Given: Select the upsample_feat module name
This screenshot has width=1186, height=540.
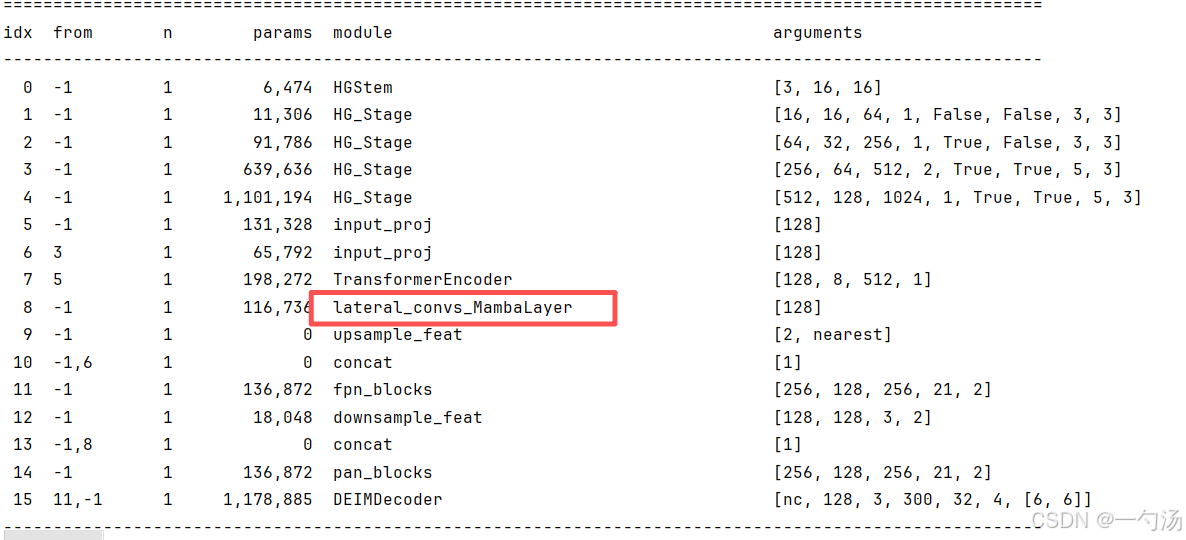Looking at the screenshot, I should 398,334.
